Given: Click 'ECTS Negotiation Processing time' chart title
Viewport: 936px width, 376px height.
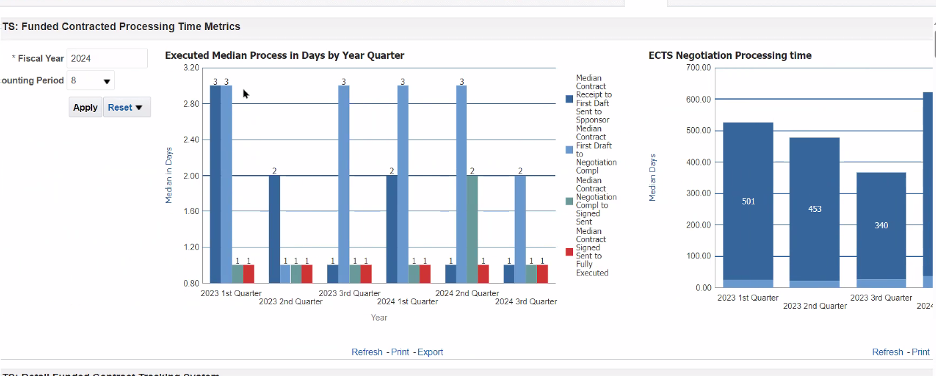Looking at the screenshot, I should (x=730, y=56).
